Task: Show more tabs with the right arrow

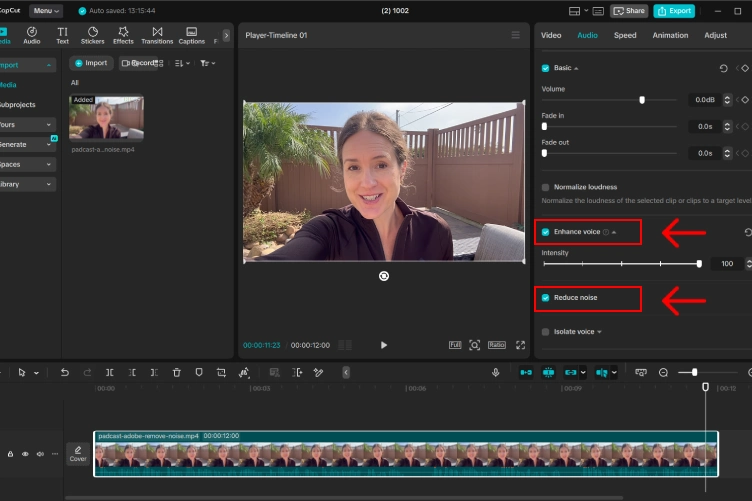Action: [x=226, y=35]
